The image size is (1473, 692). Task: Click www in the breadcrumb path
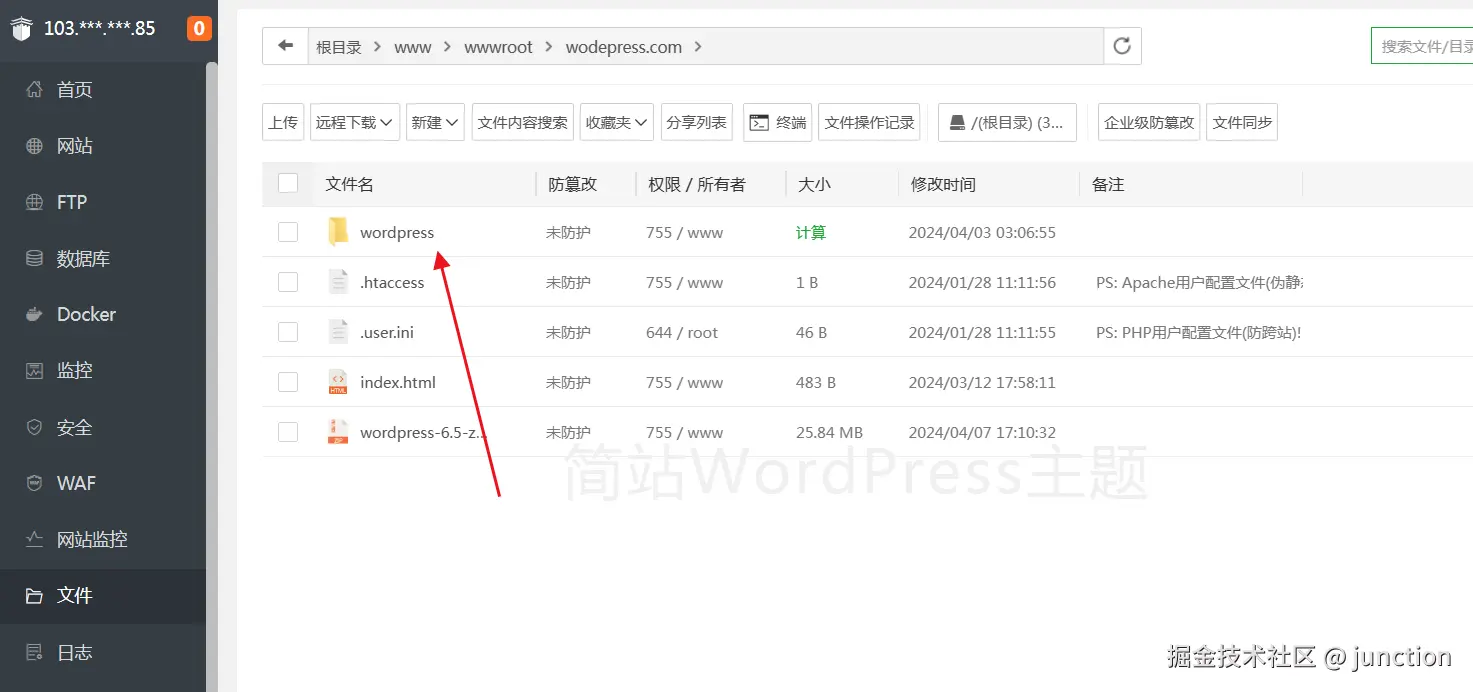(413, 47)
